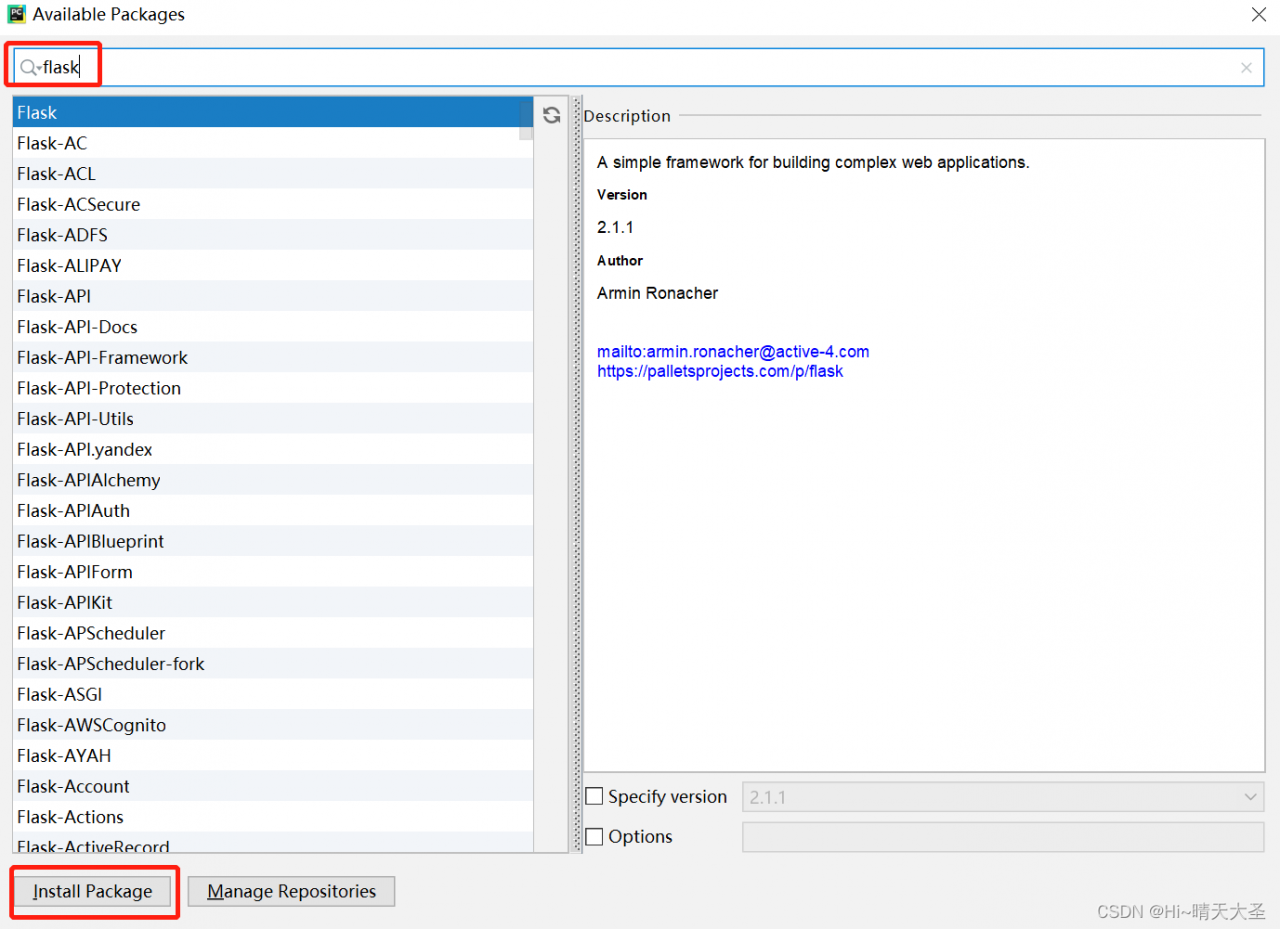The height and width of the screenshot is (929, 1280).
Task: Click the Options text input field
Action: [x=1003, y=837]
